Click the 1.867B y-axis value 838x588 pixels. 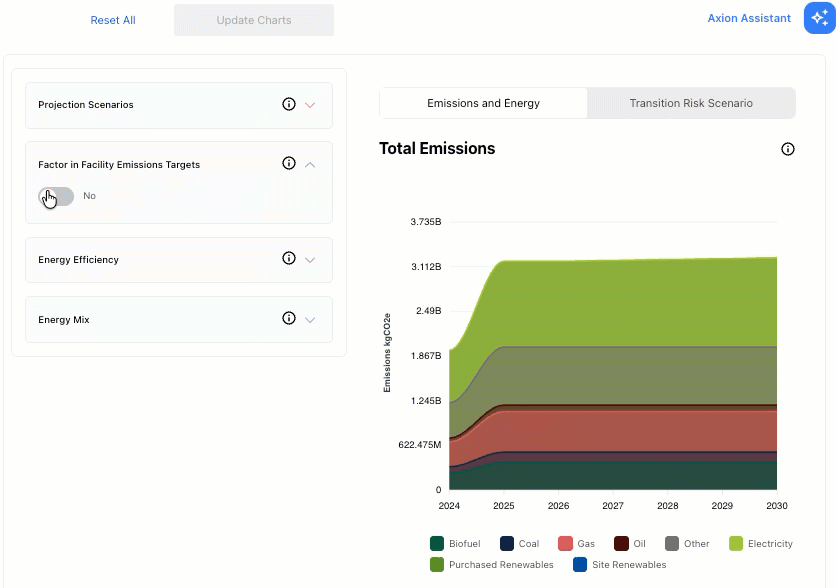(x=426, y=356)
